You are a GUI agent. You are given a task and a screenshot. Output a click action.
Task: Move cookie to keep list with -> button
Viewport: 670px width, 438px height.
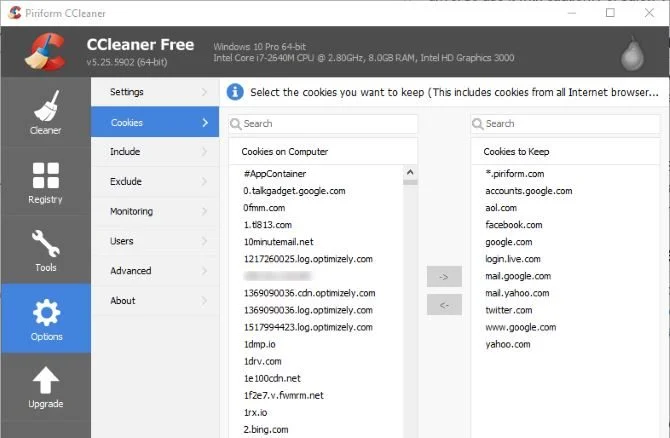[x=444, y=276]
